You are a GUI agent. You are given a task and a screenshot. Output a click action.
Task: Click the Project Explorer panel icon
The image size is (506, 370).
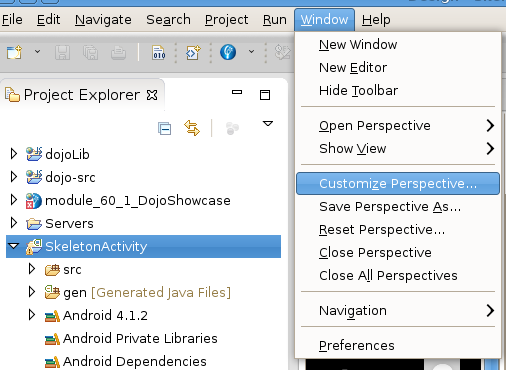tap(12, 95)
